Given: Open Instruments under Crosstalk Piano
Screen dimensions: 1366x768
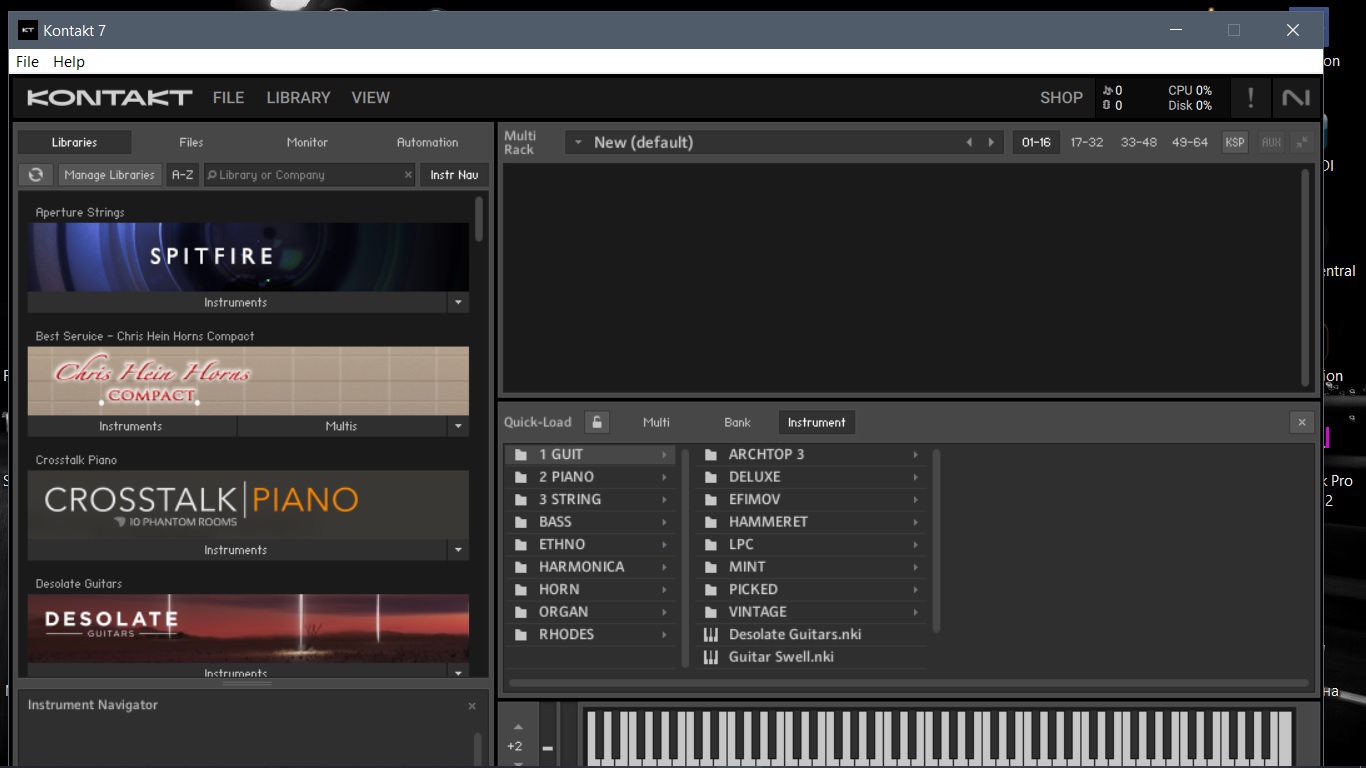Looking at the screenshot, I should [x=236, y=550].
